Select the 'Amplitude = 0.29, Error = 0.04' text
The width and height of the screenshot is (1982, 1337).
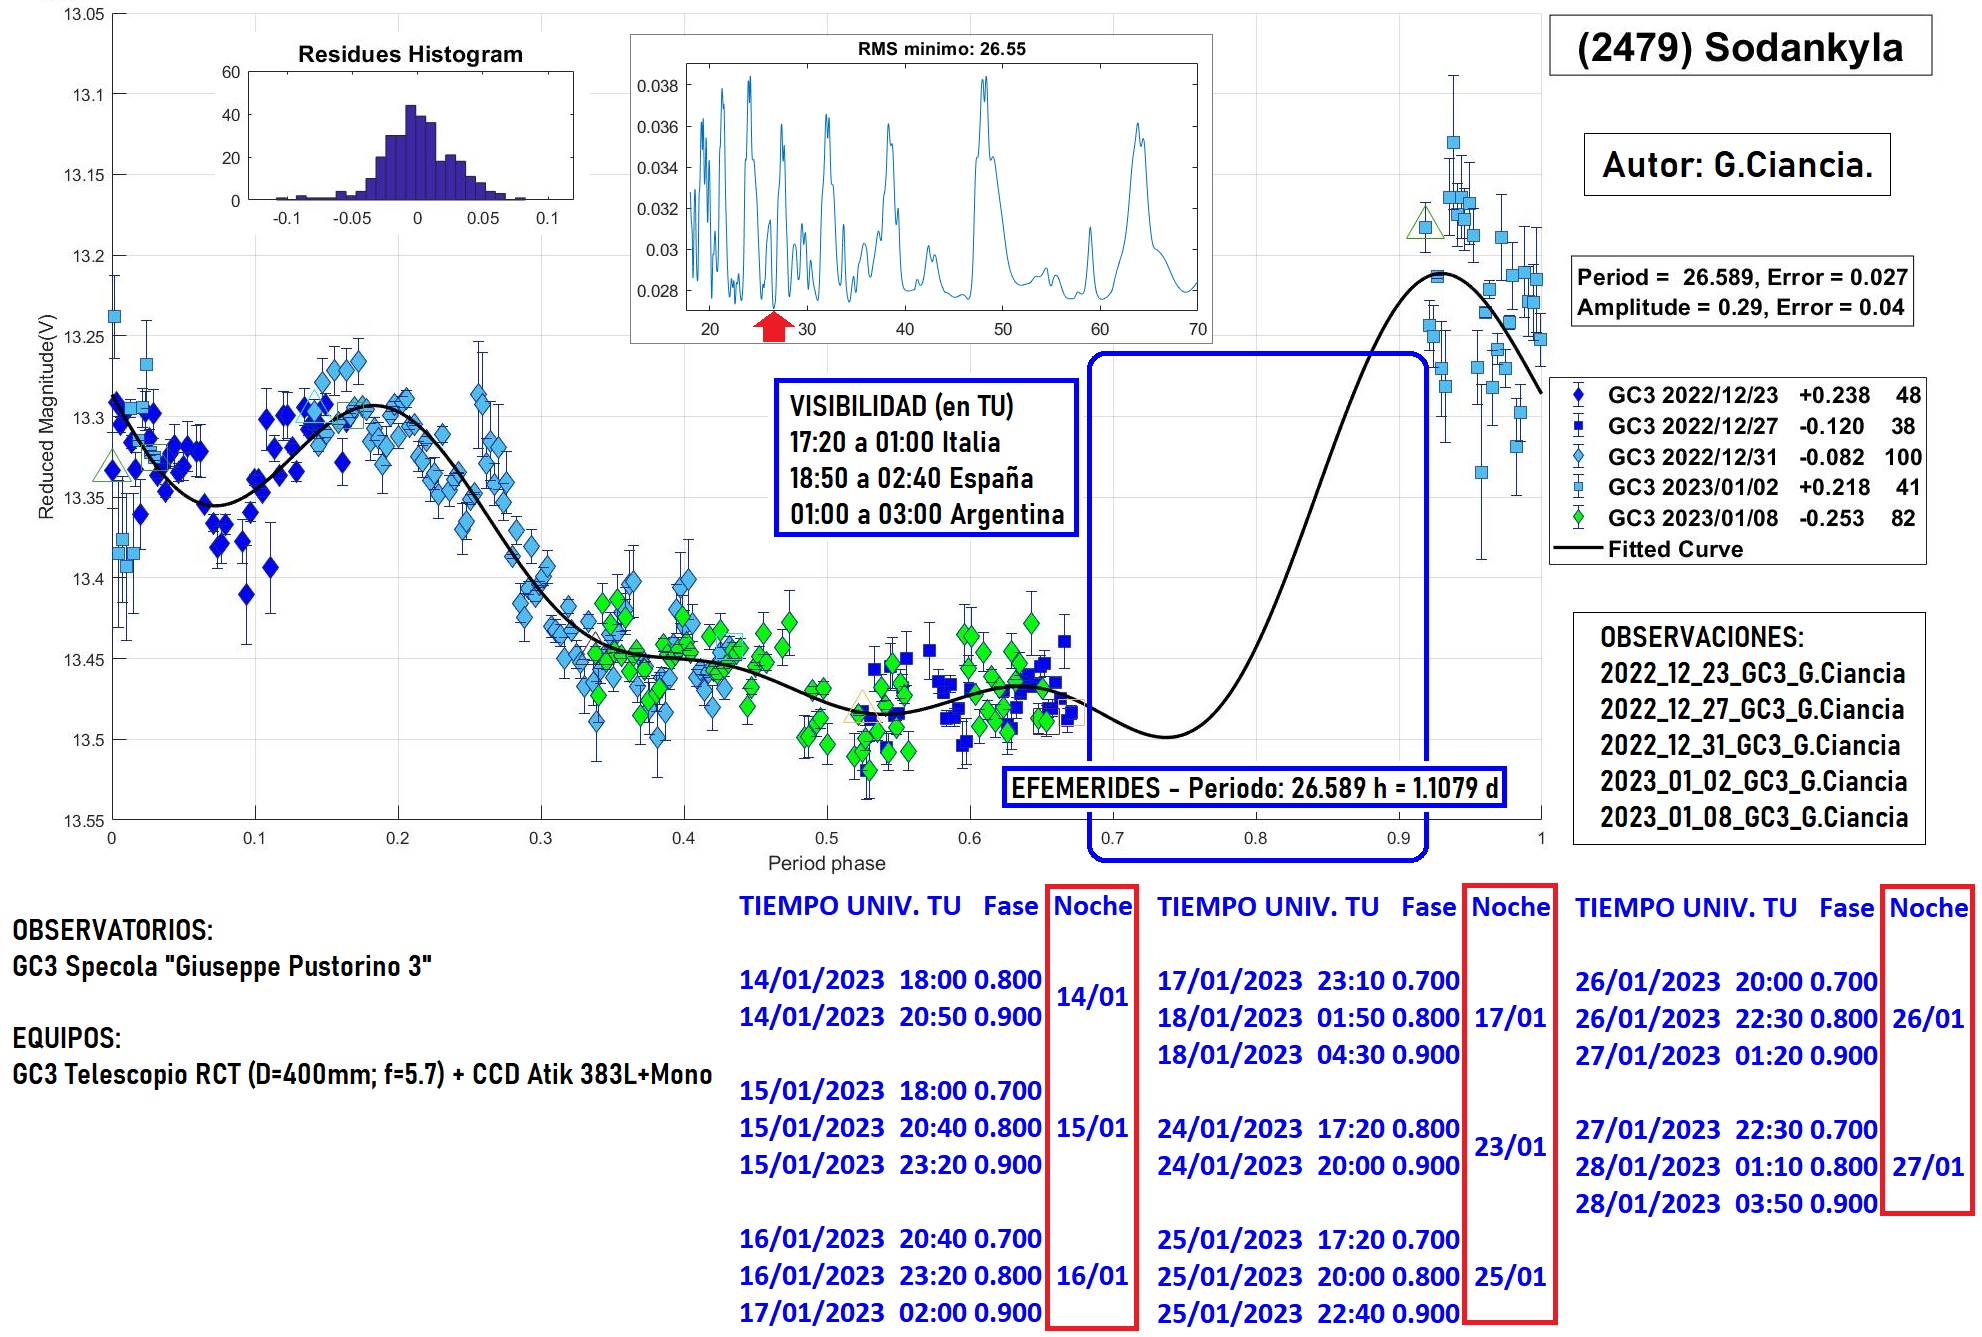pyautogui.click(x=1740, y=307)
